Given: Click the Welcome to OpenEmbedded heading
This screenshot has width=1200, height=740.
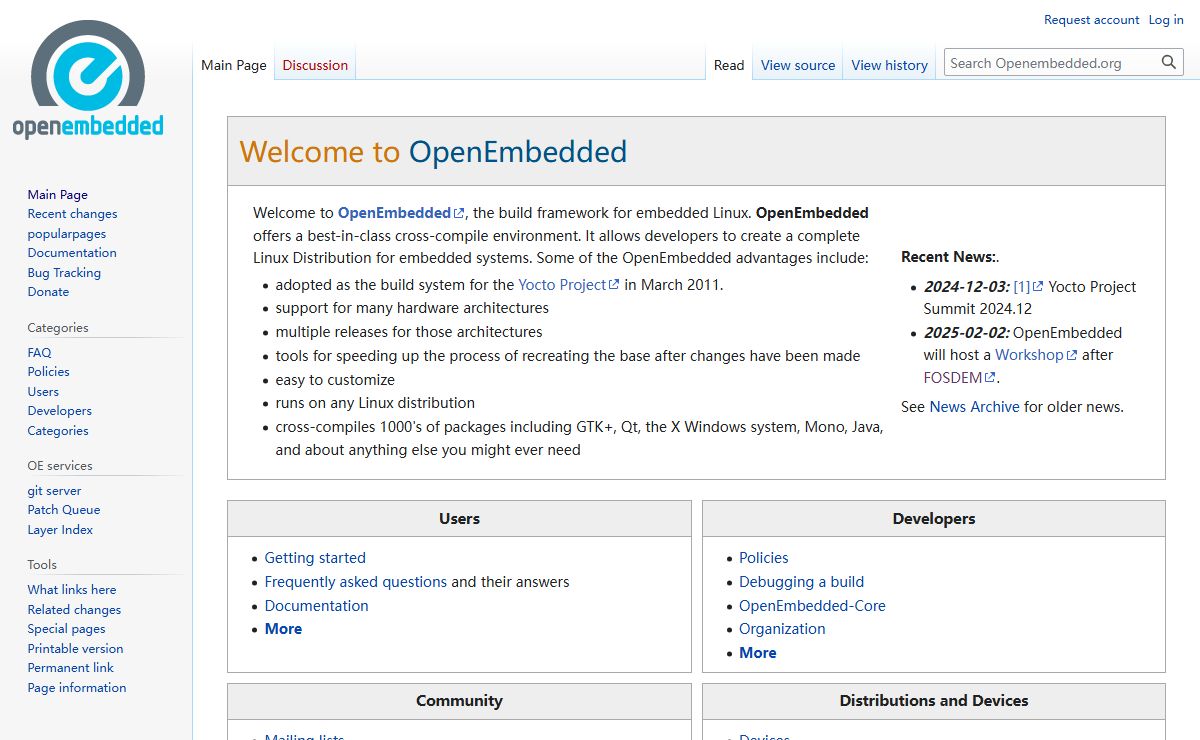Looking at the screenshot, I should (433, 152).
